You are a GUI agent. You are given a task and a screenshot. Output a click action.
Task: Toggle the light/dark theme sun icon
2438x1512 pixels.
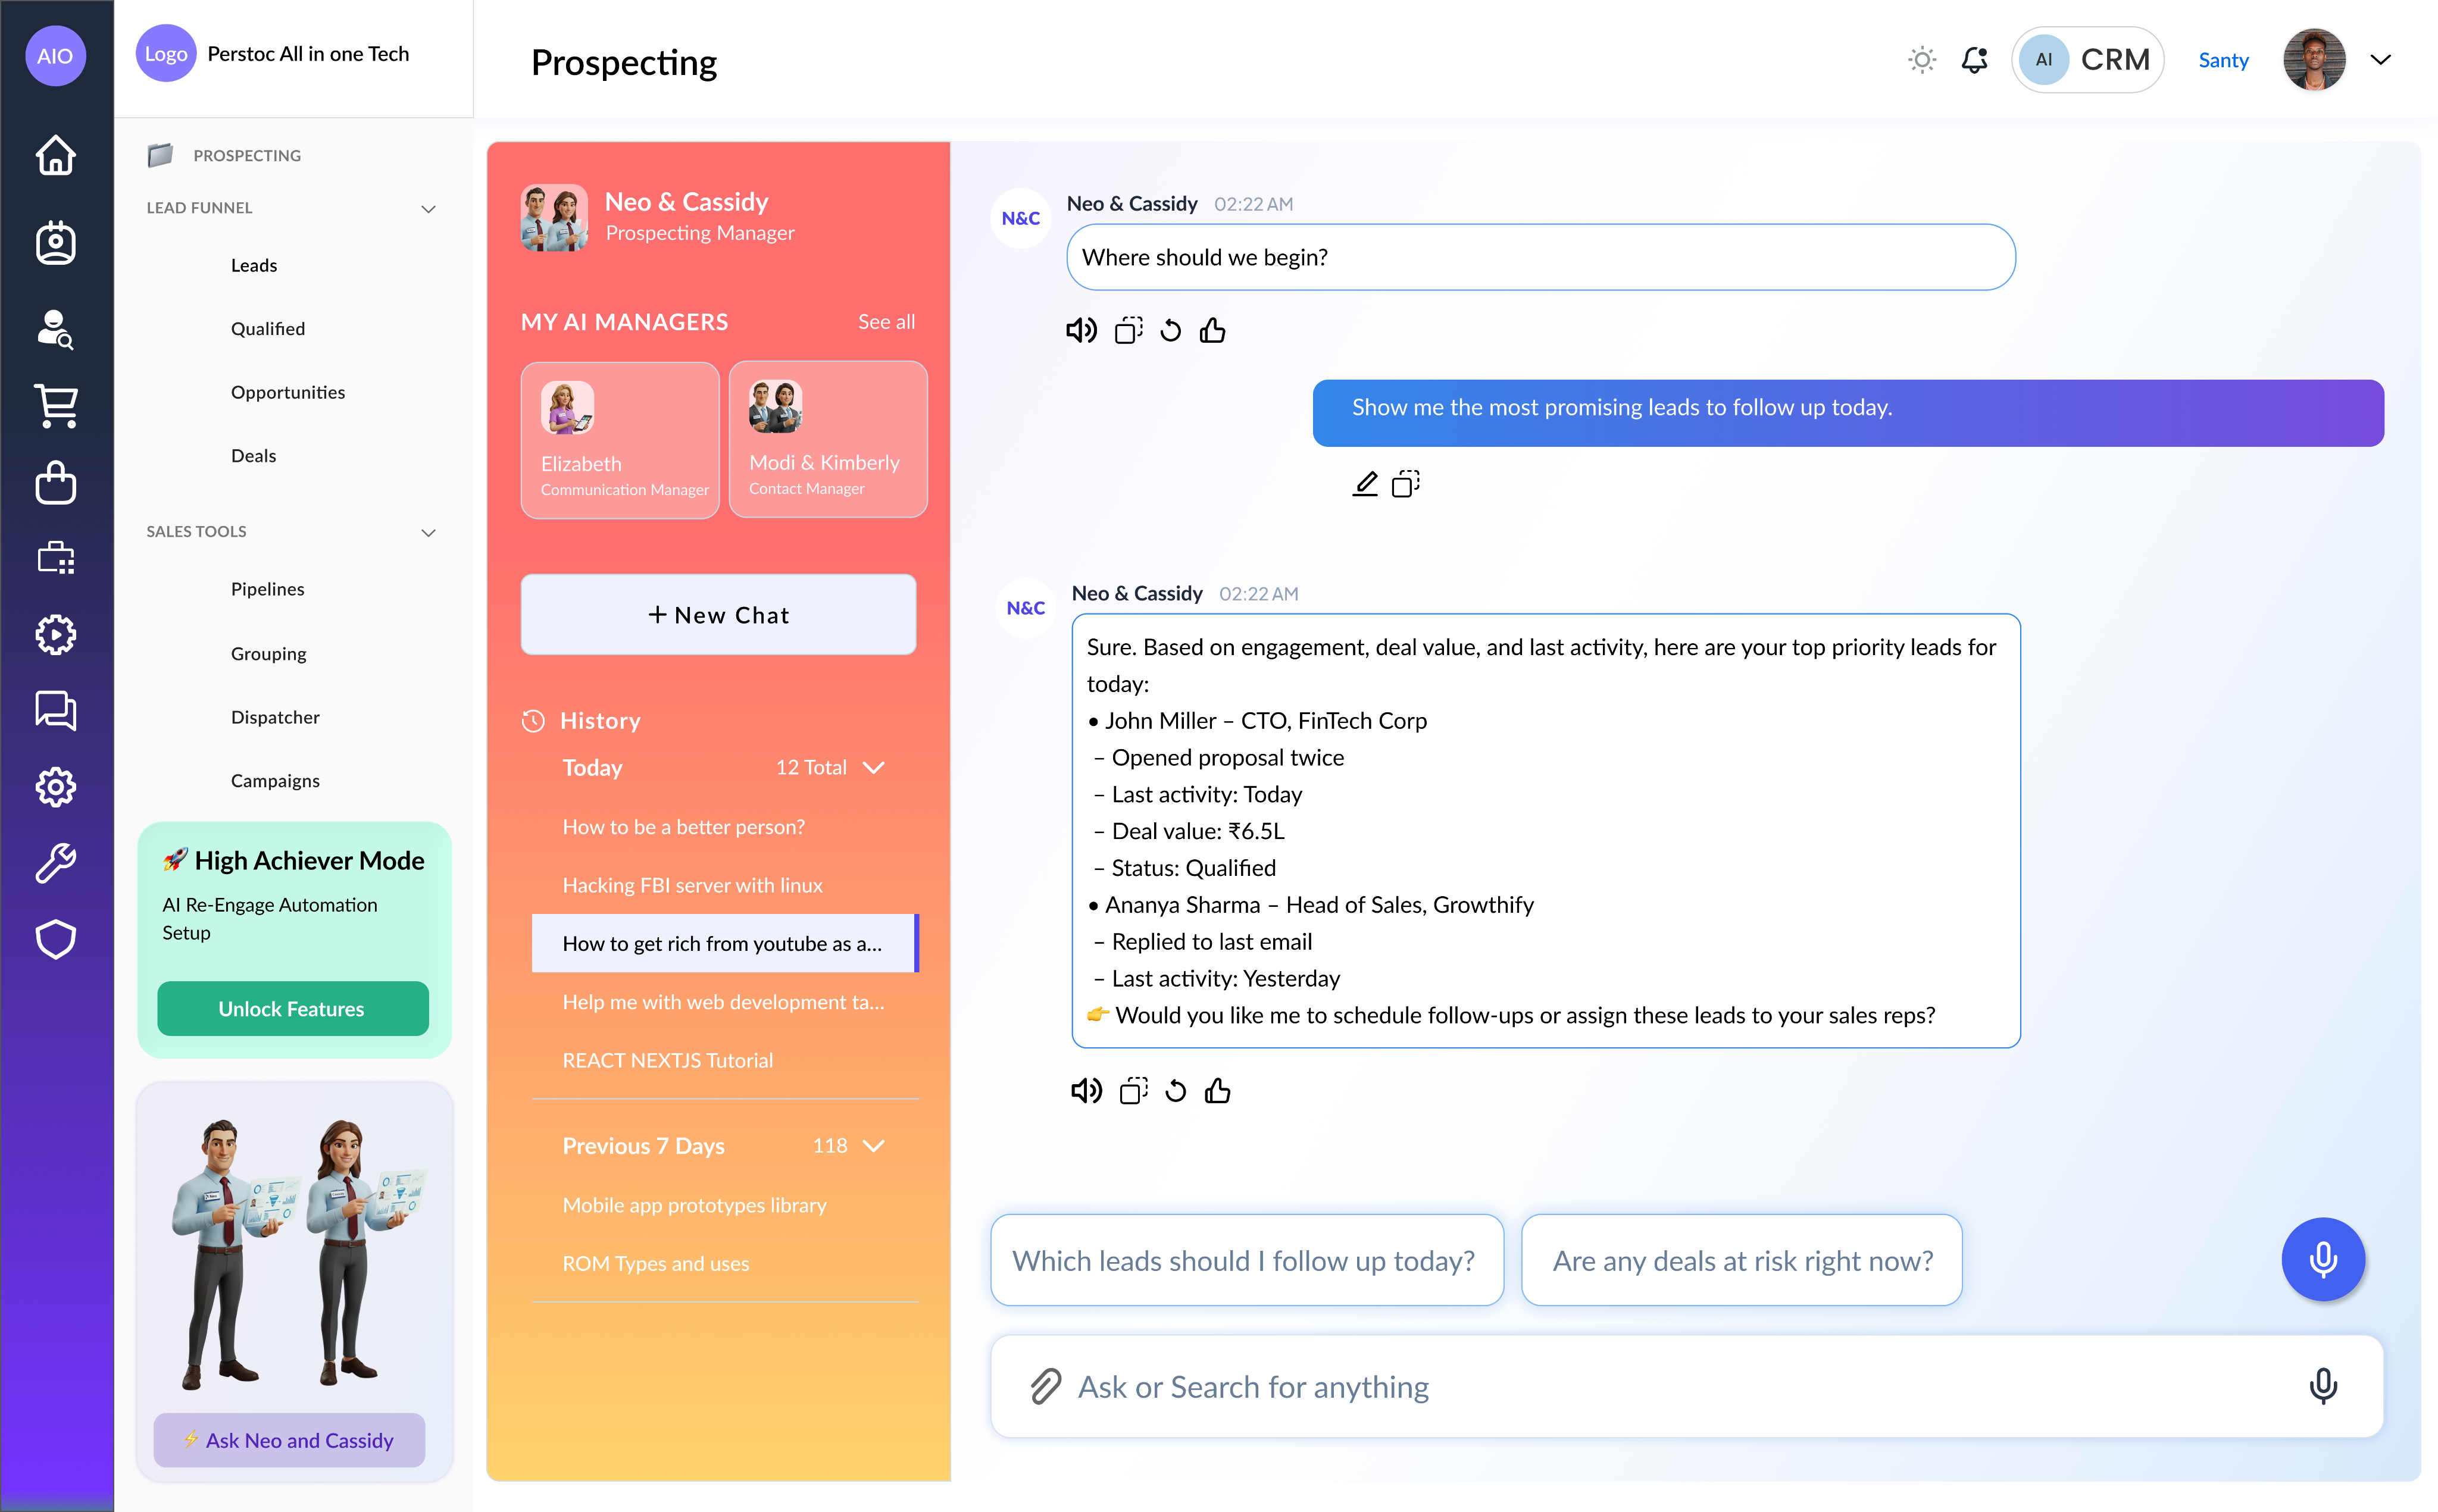(1921, 60)
